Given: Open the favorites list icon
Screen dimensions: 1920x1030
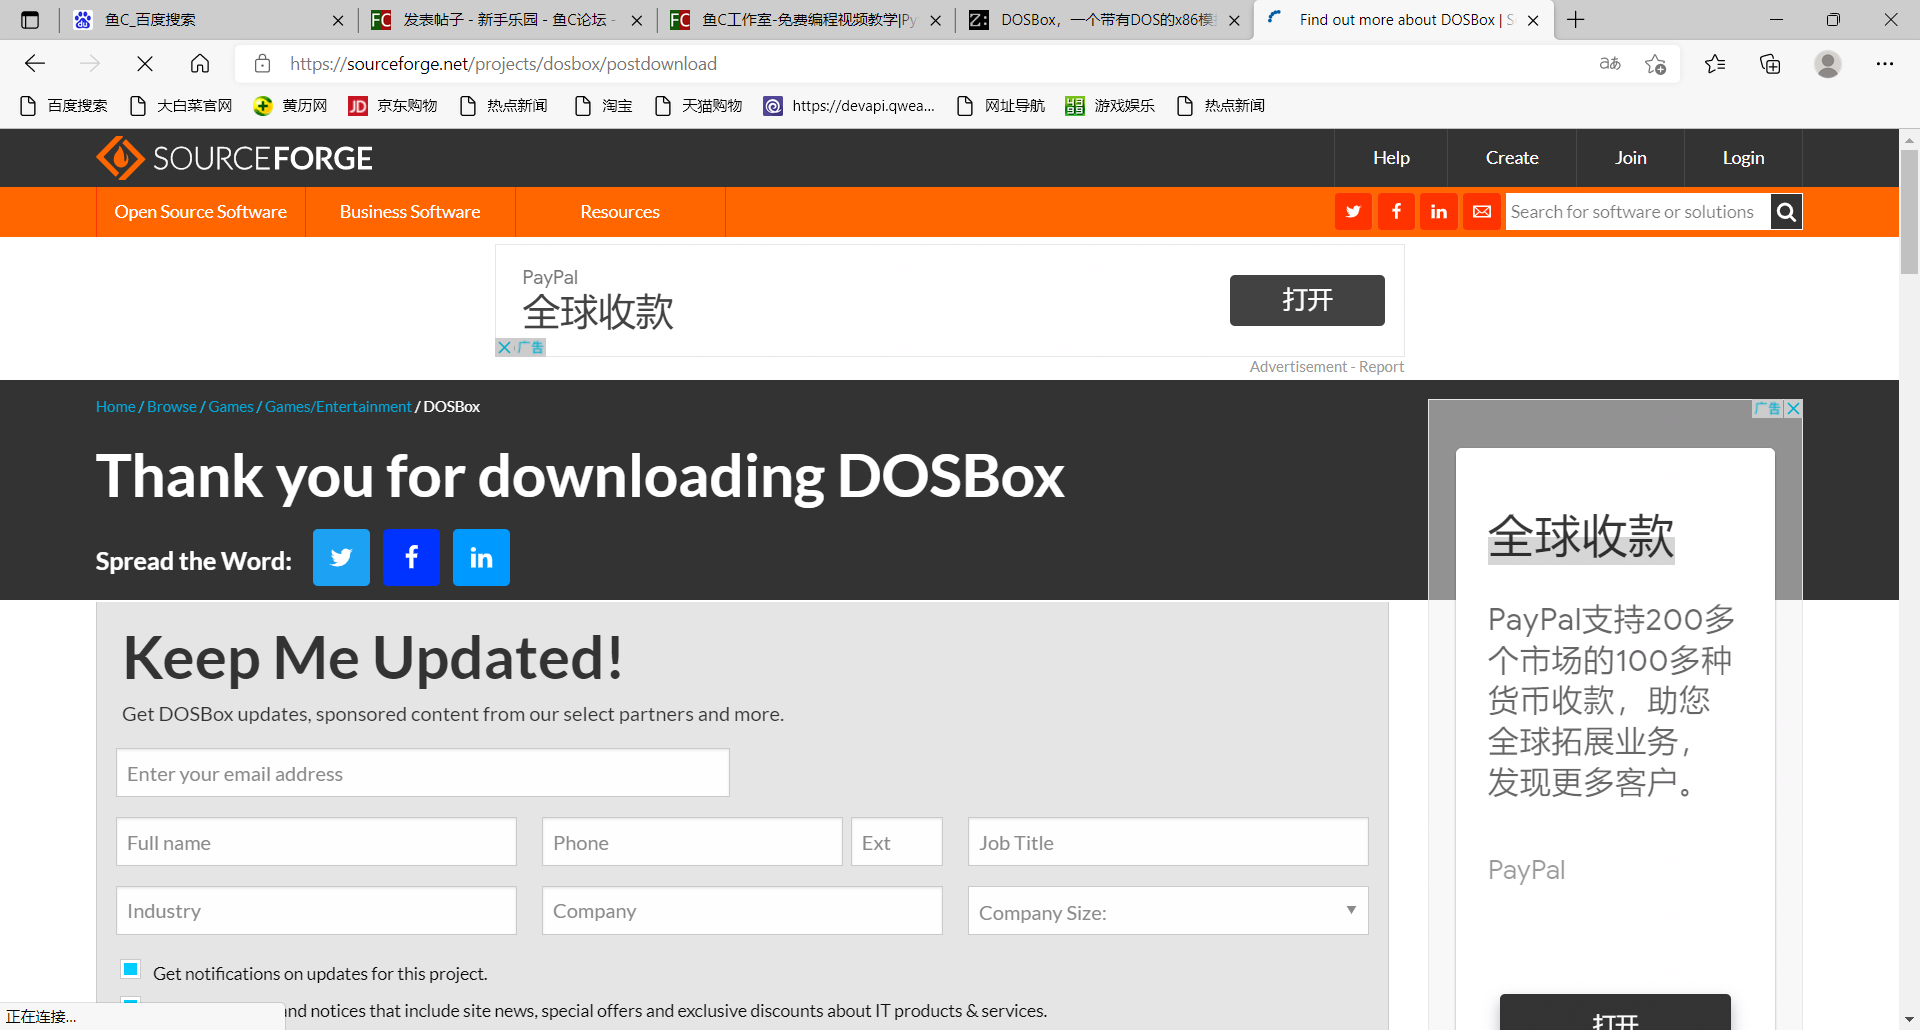Looking at the screenshot, I should pyautogui.click(x=1715, y=64).
